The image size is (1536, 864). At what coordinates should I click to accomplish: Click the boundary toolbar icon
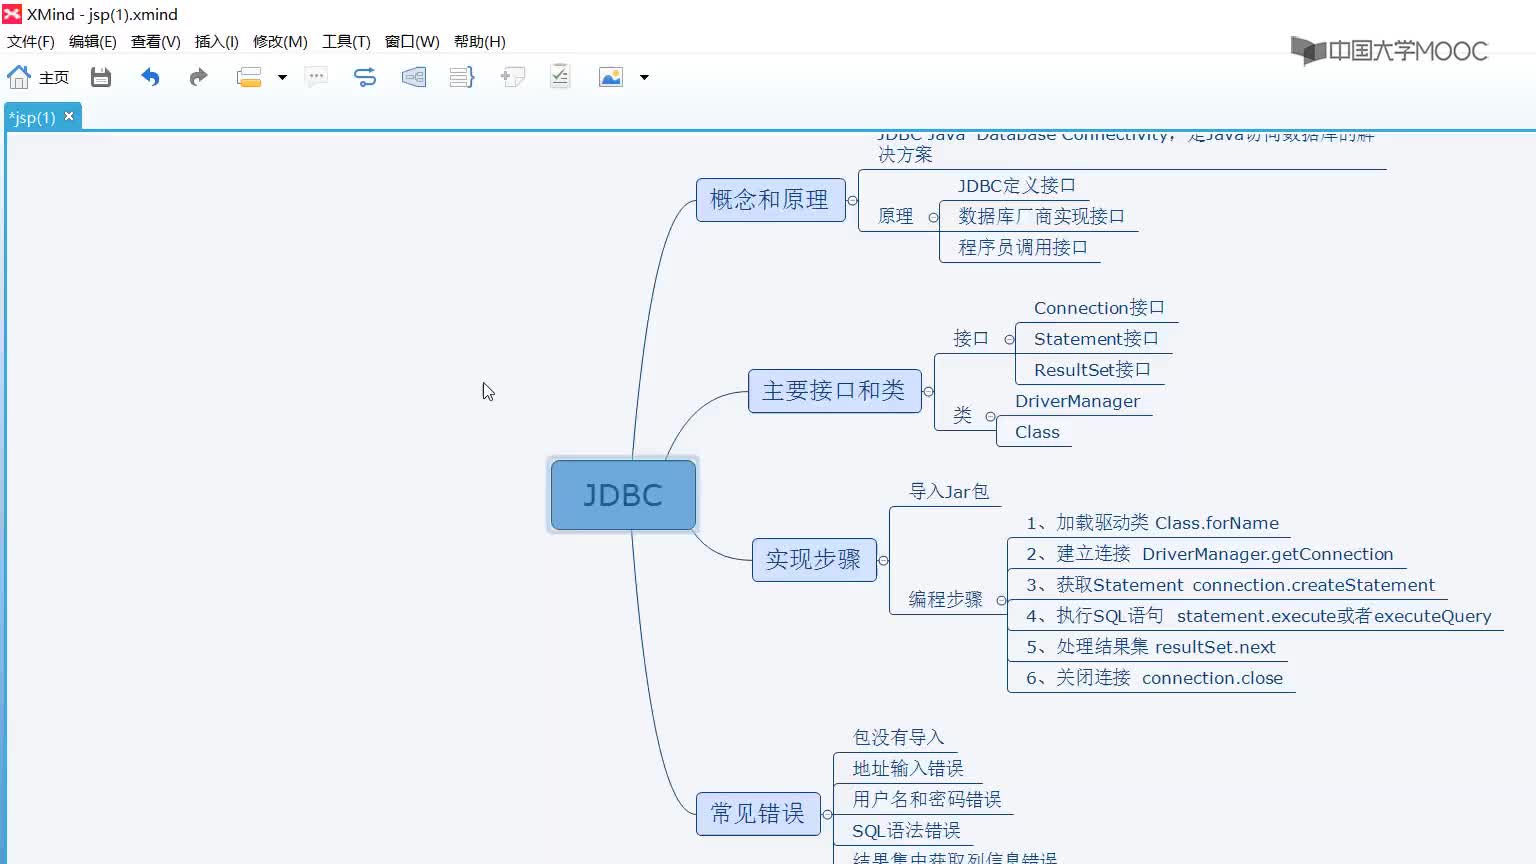[x=414, y=77]
